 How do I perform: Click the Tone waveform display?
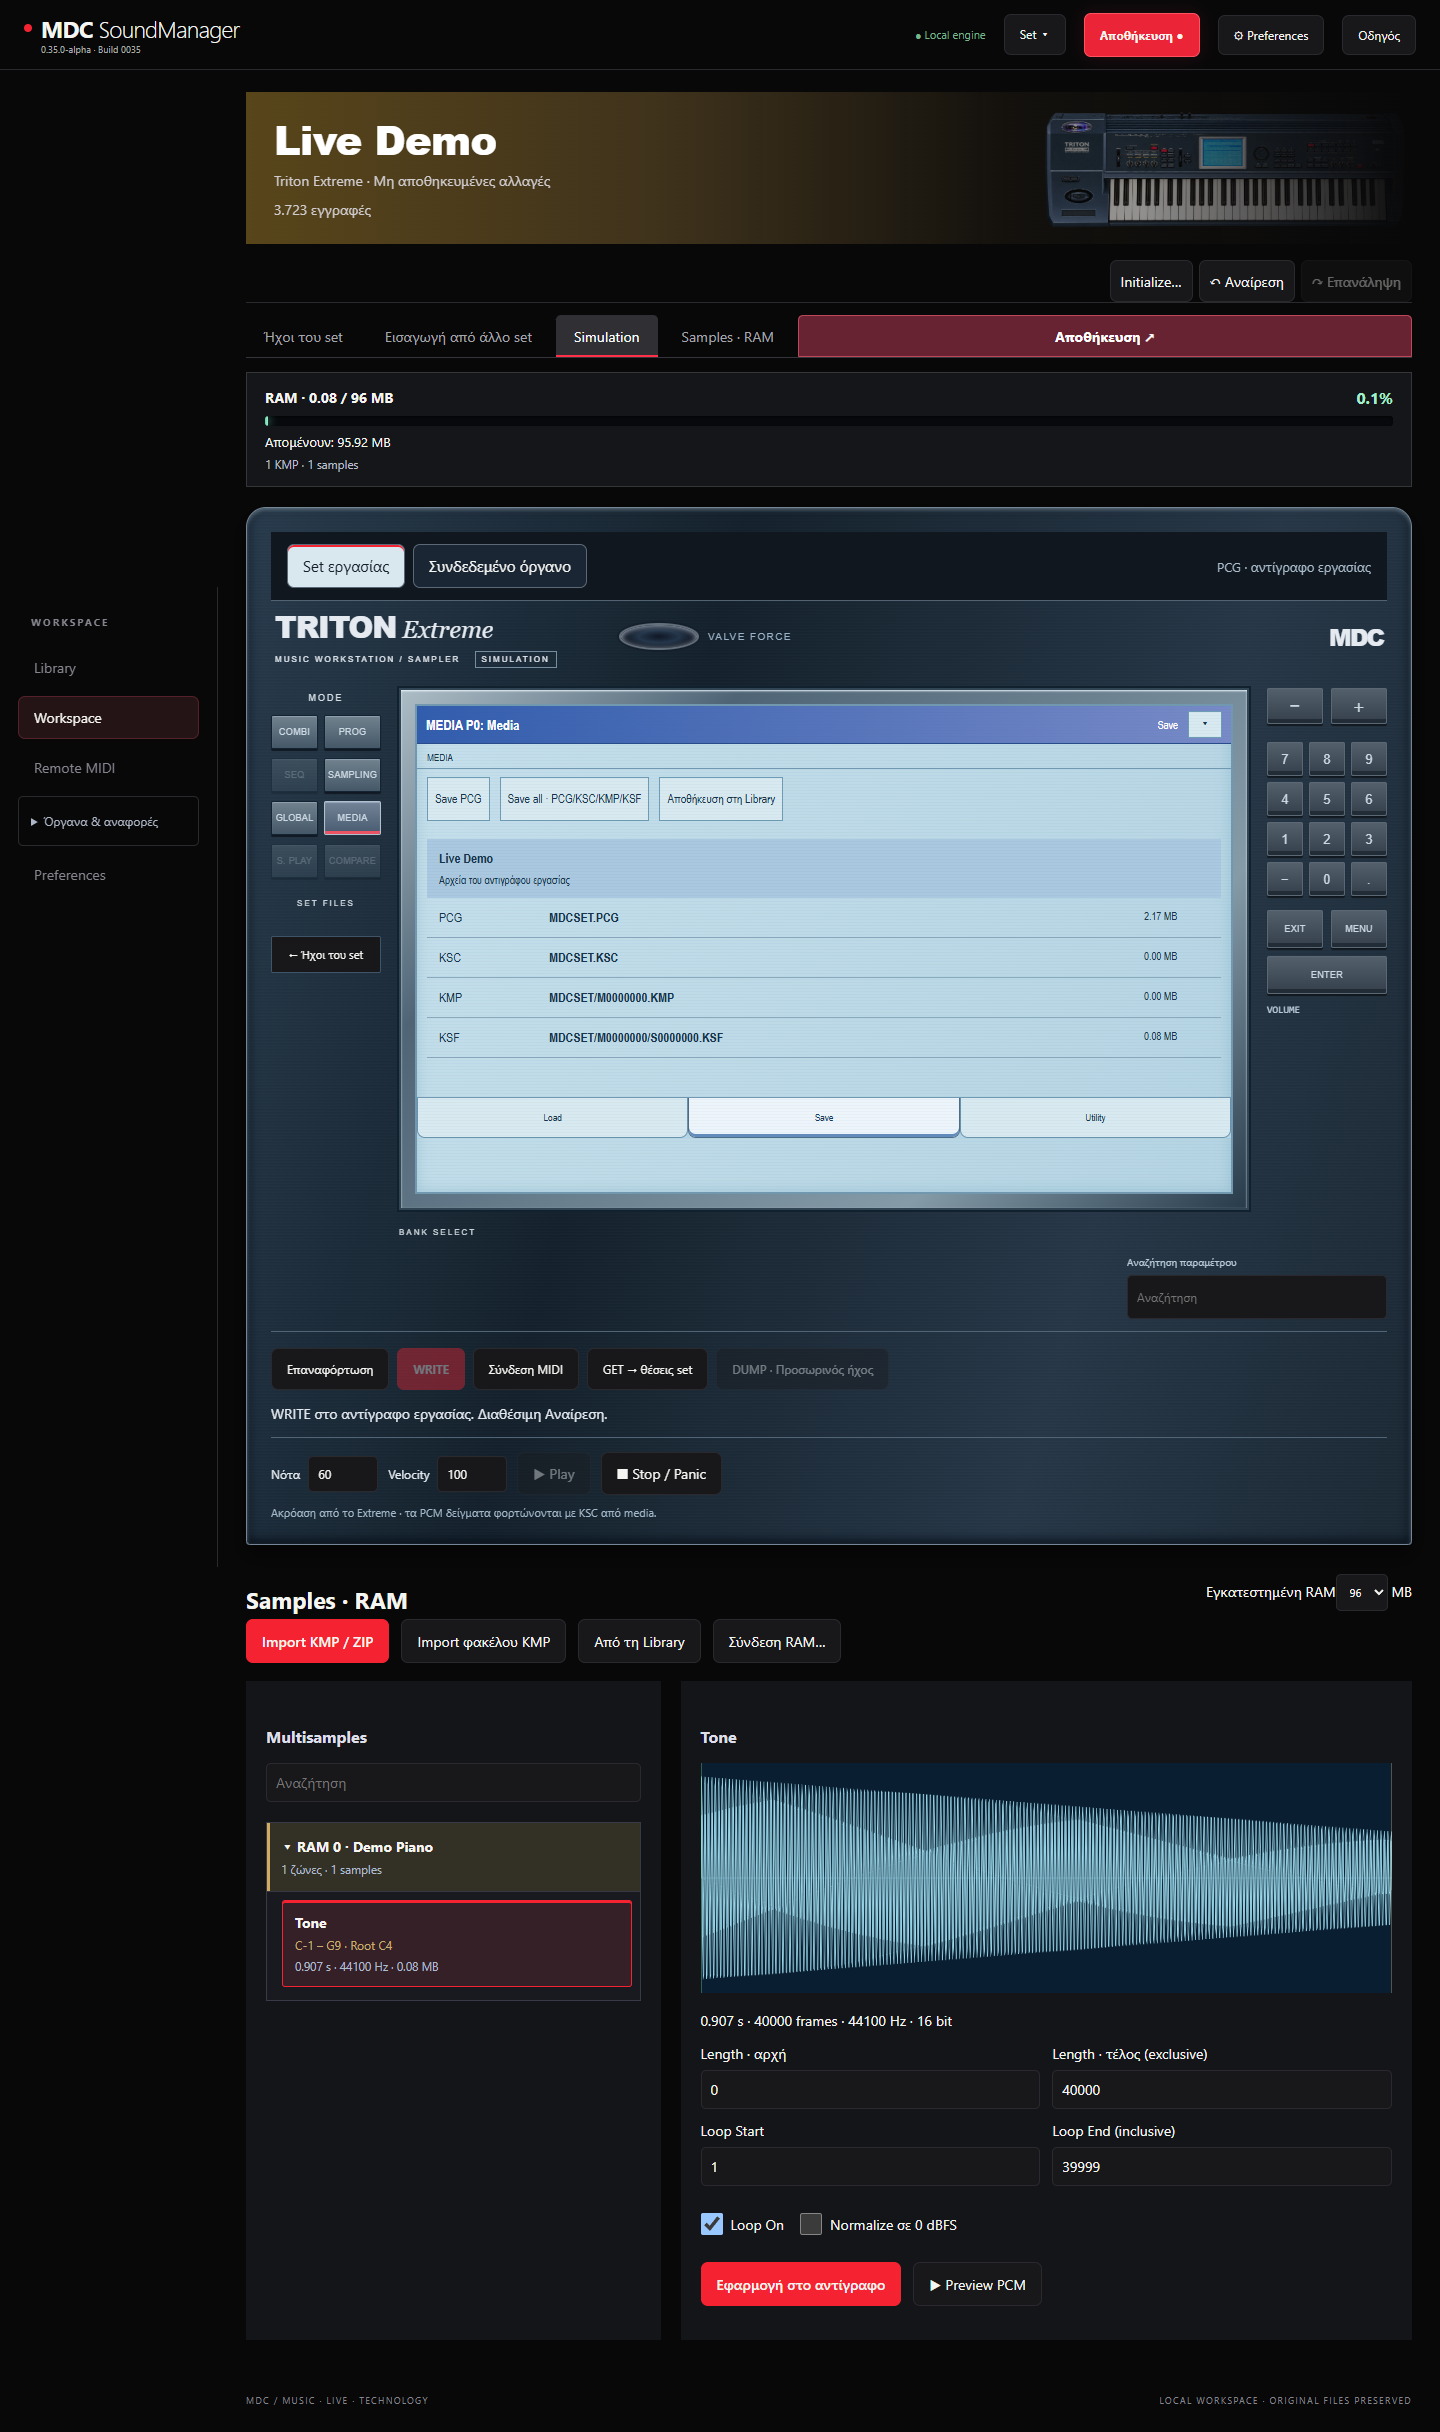click(x=1046, y=1878)
